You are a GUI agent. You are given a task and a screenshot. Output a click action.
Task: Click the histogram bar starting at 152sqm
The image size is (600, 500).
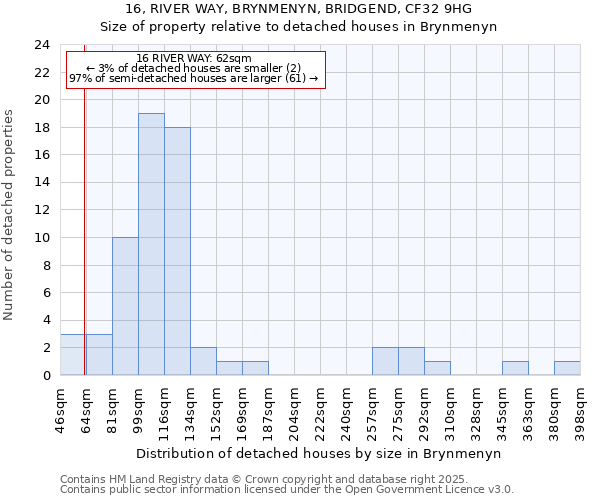click(230, 368)
